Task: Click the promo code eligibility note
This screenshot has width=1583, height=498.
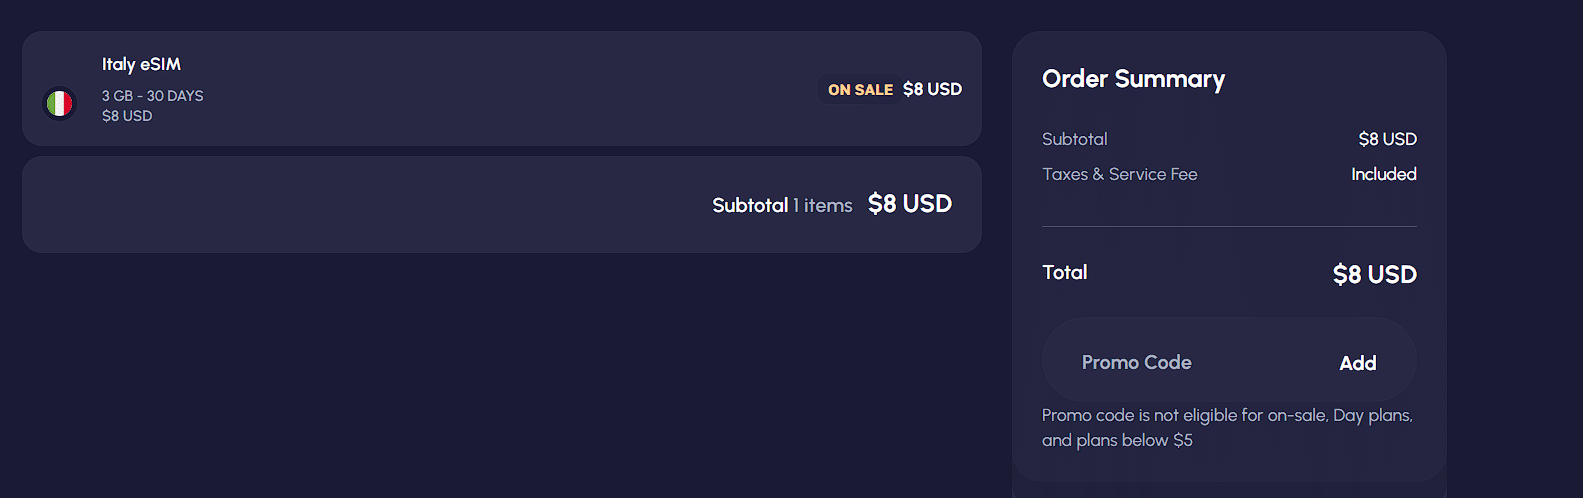Action: 1226,427
